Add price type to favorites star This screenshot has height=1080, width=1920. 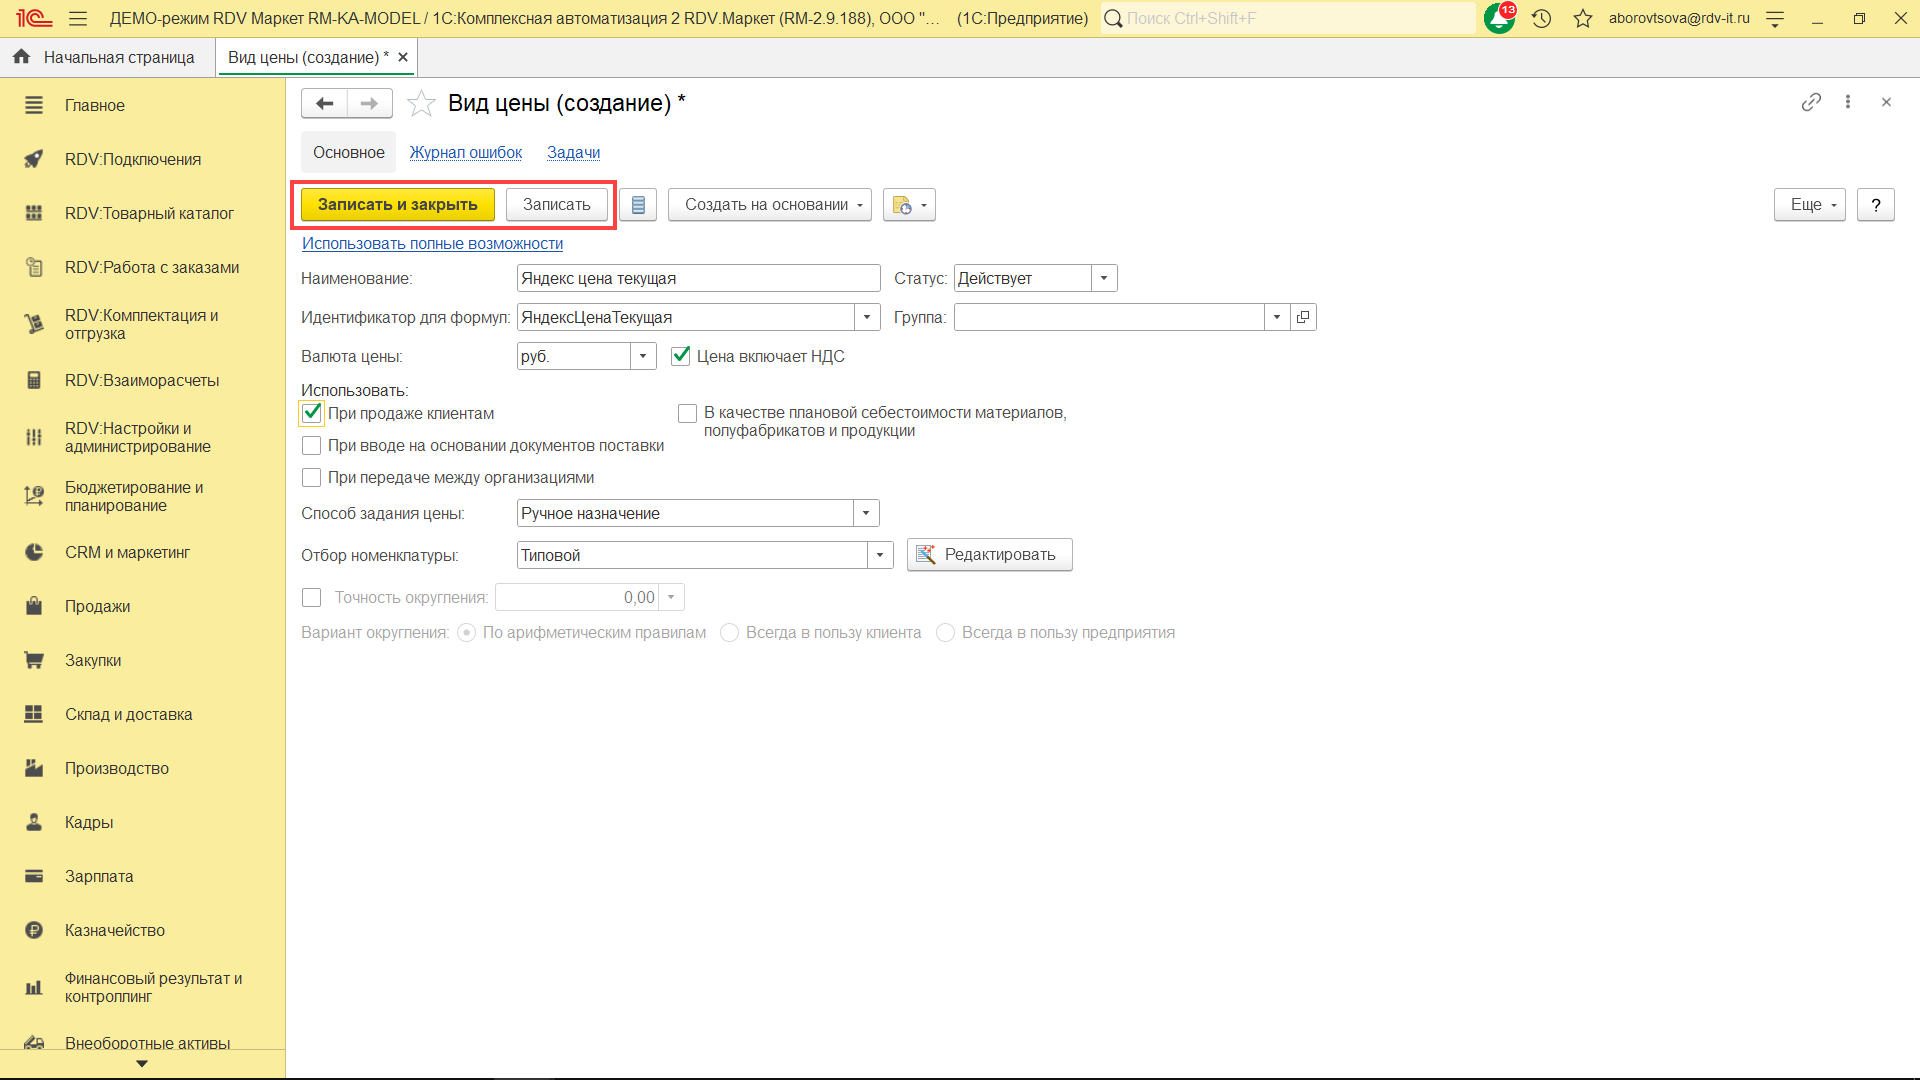pyautogui.click(x=421, y=103)
